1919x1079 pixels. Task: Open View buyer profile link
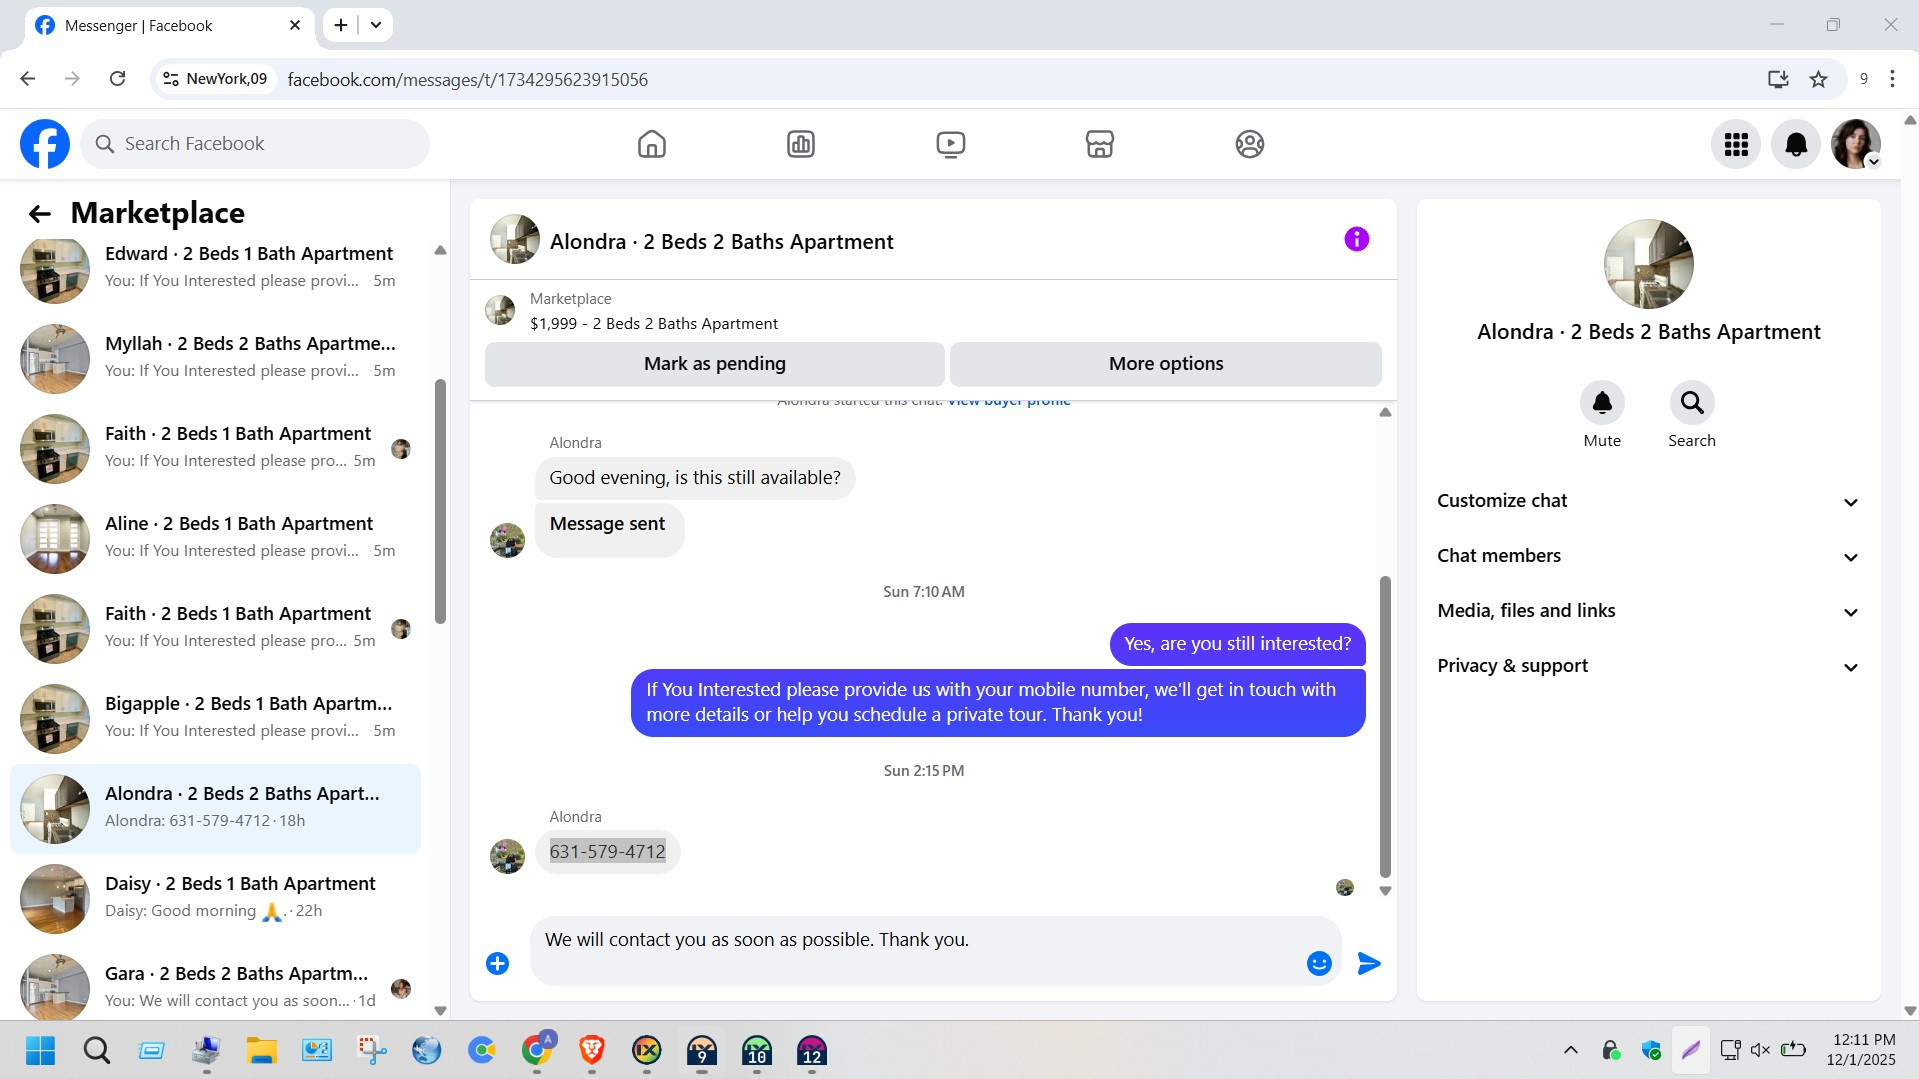1009,402
